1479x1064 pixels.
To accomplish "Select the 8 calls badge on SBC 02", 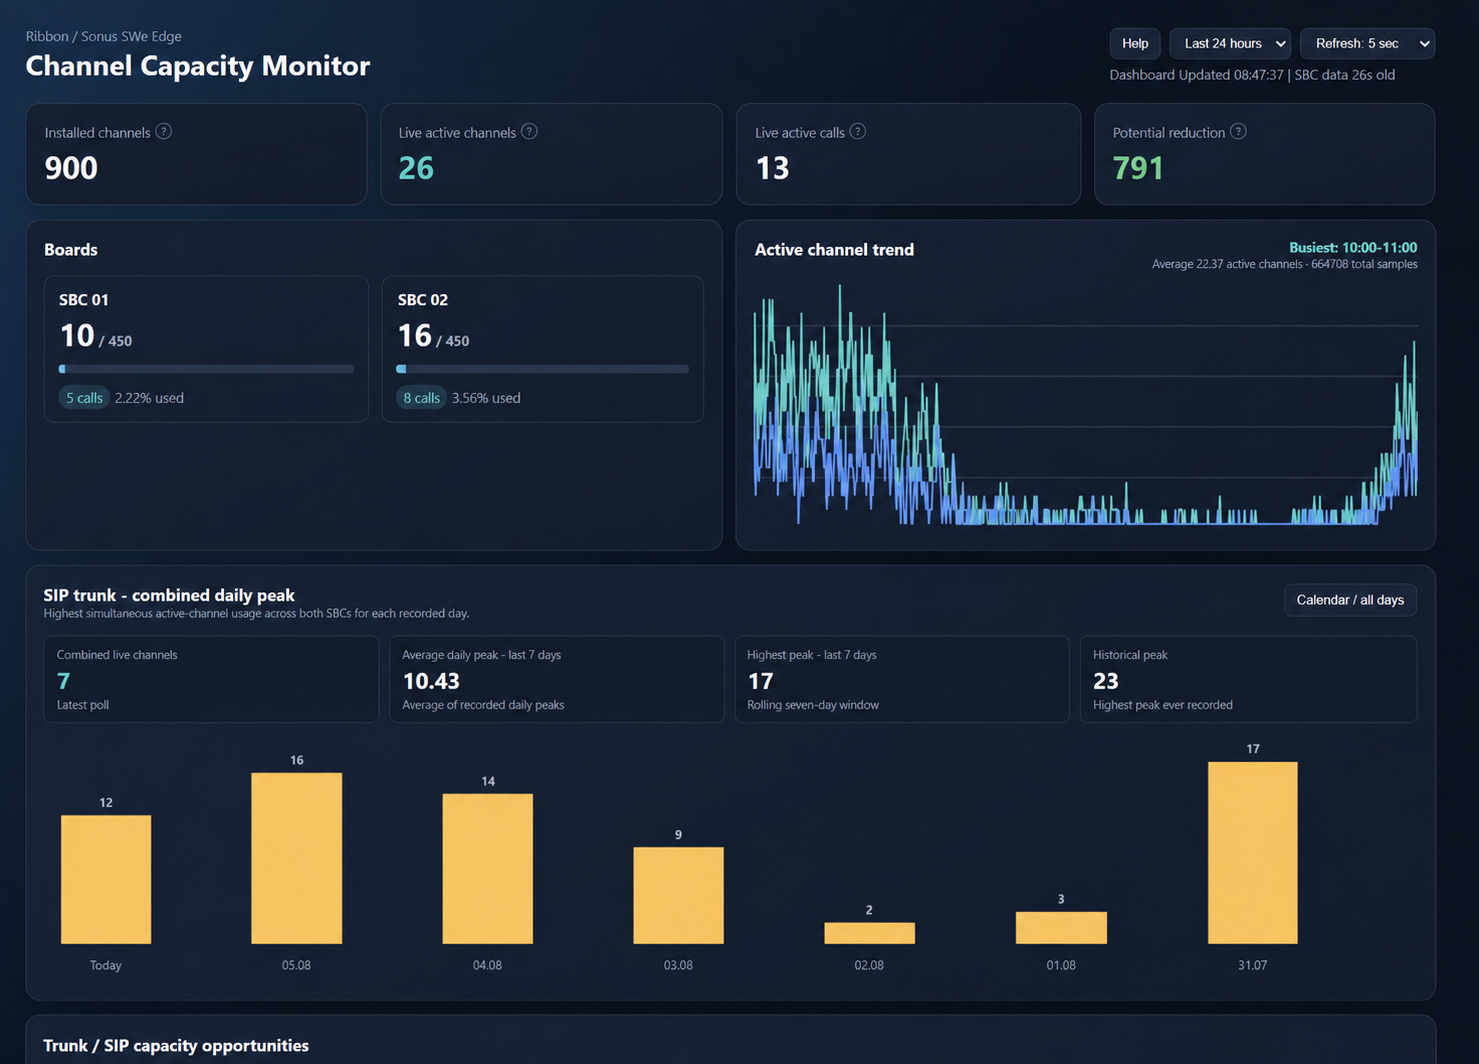I will pyautogui.click(x=421, y=398).
